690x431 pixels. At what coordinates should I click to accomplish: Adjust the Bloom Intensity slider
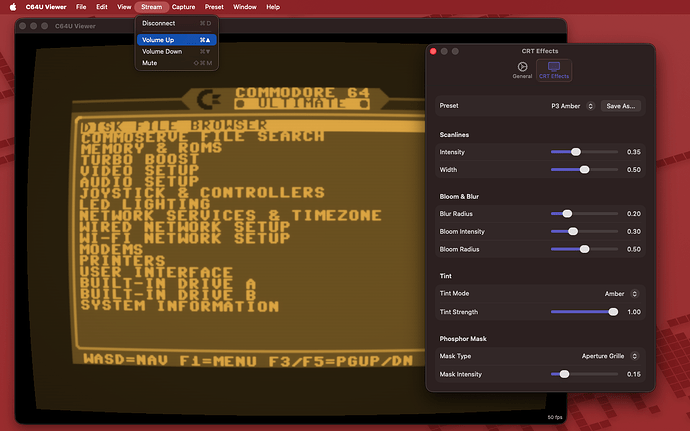point(584,231)
